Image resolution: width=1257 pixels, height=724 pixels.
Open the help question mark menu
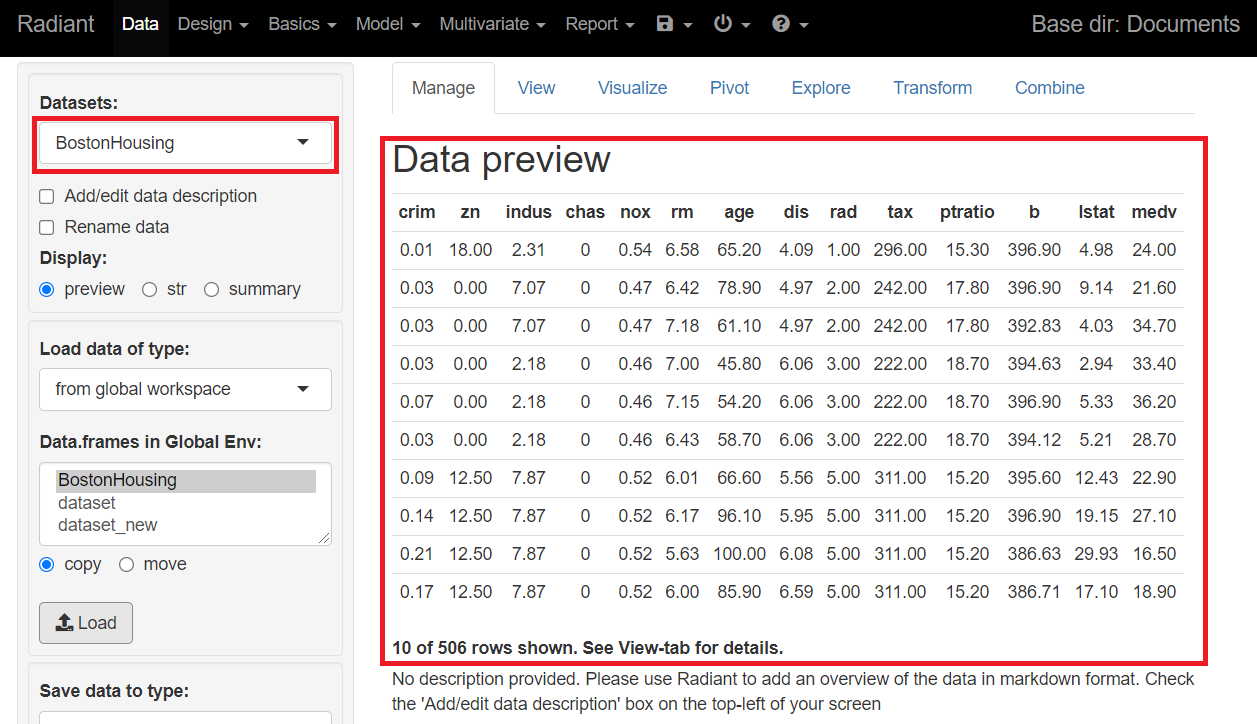(789, 24)
